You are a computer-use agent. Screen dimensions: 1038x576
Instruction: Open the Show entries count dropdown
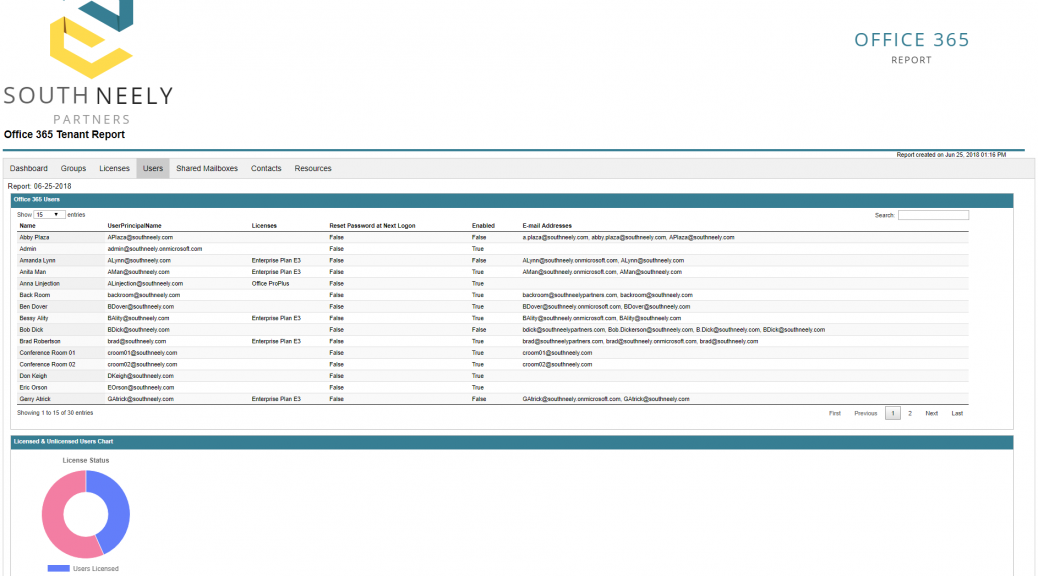(x=49, y=215)
